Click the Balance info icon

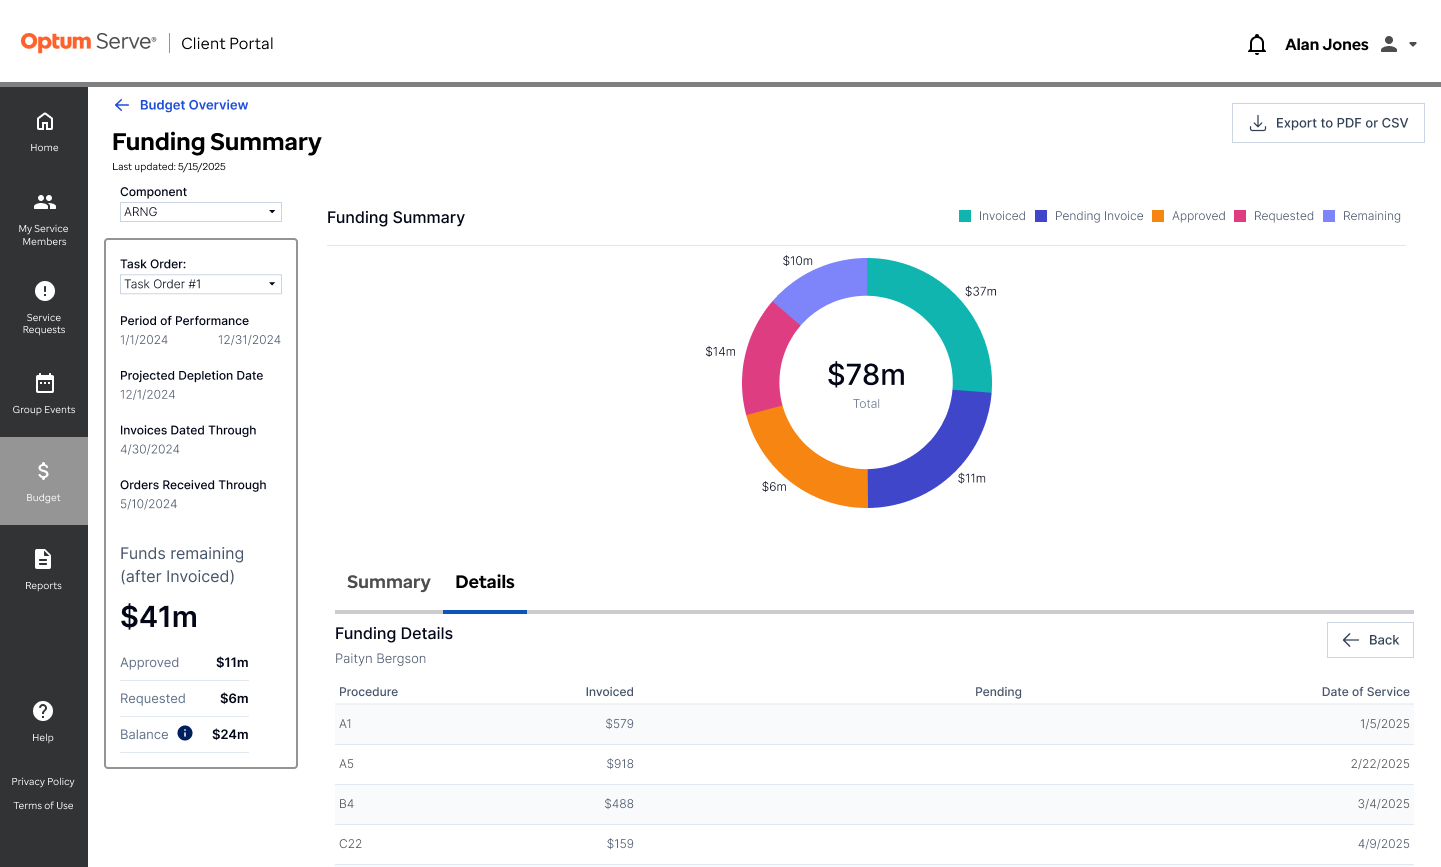tap(185, 733)
